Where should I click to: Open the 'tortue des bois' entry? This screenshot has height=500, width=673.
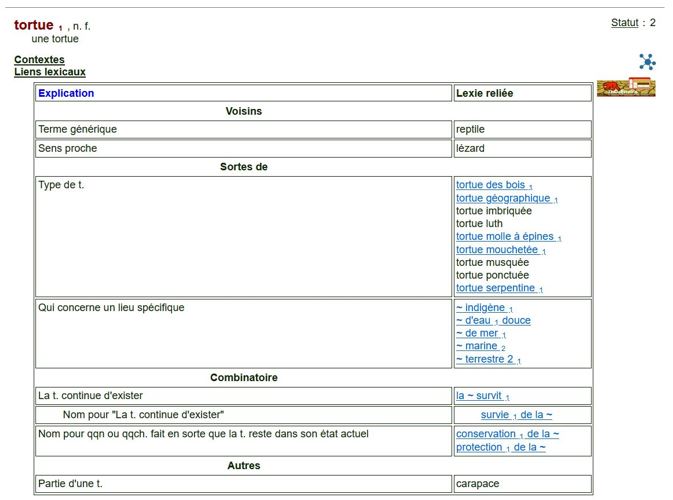tap(493, 185)
